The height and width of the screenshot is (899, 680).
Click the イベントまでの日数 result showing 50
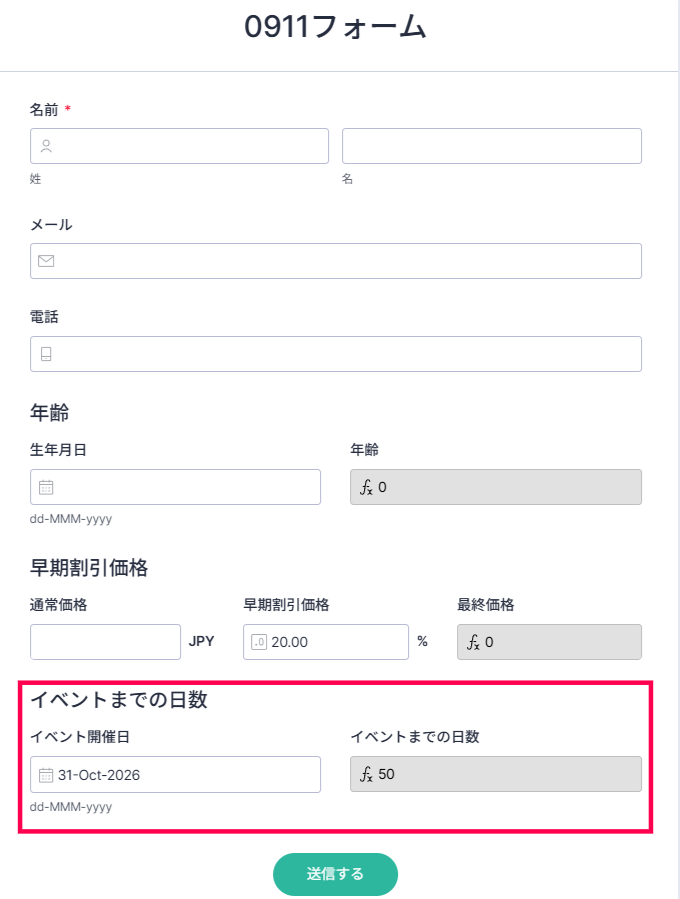496,775
